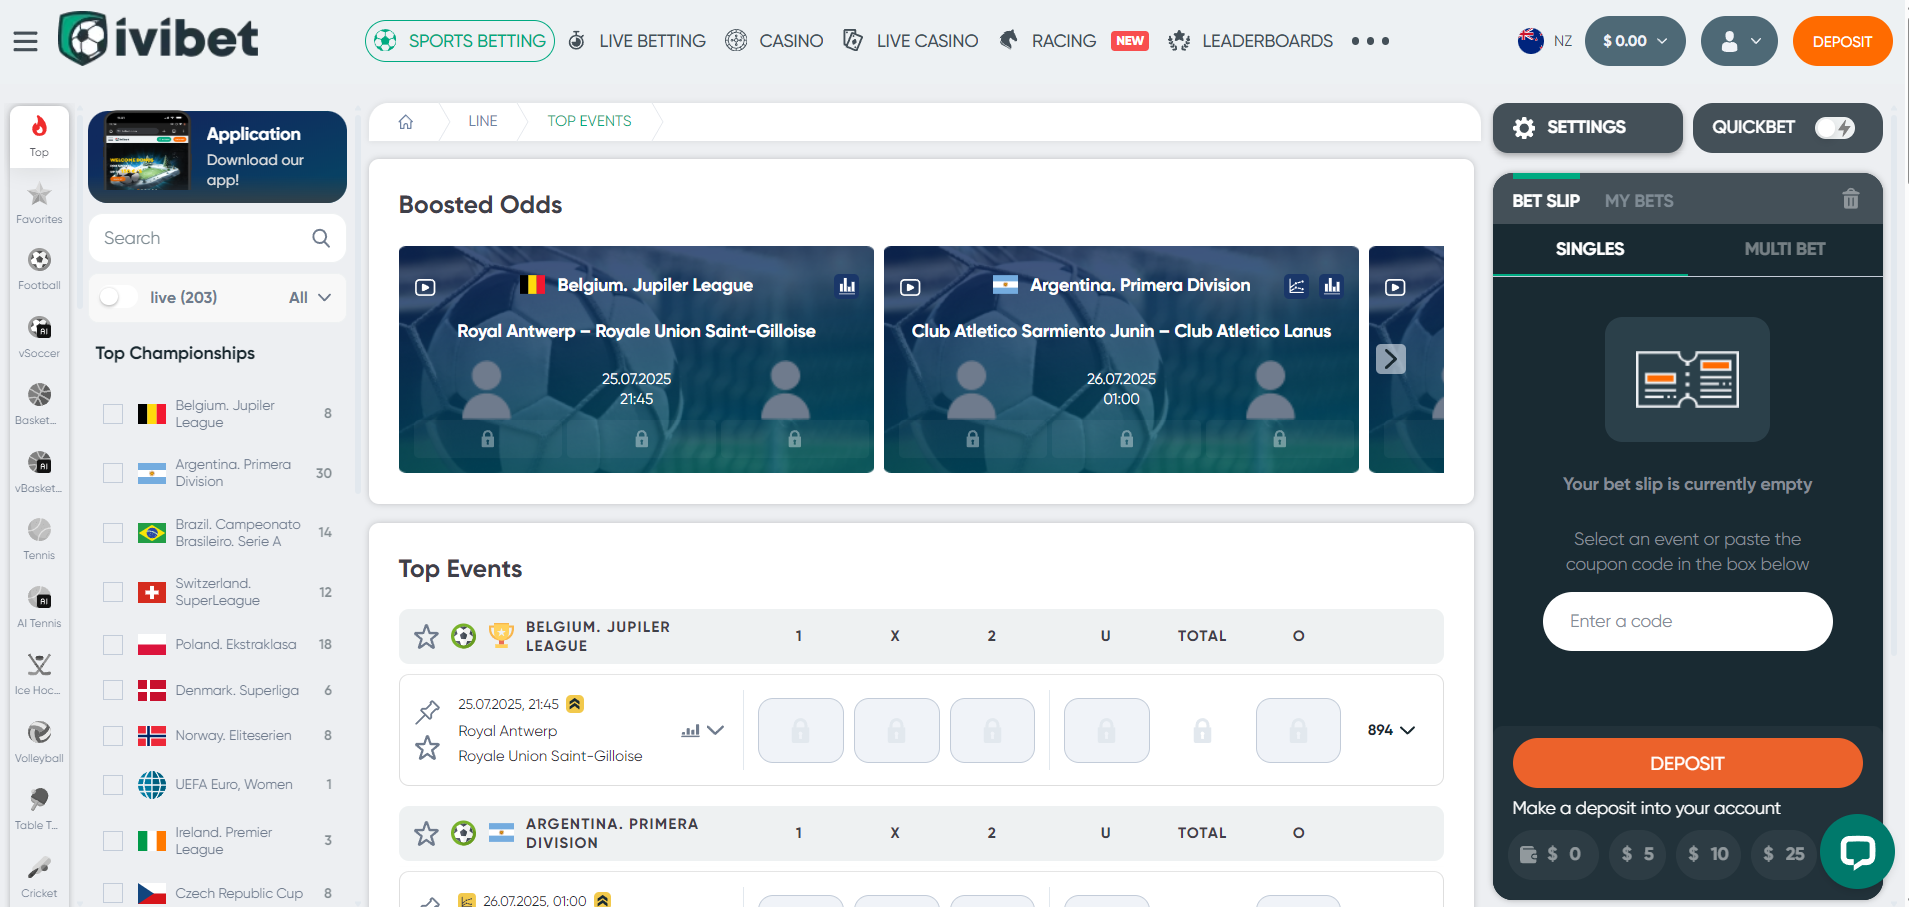Open line chart icon on Argentina Primera card
1909x907 pixels.
point(1296,286)
